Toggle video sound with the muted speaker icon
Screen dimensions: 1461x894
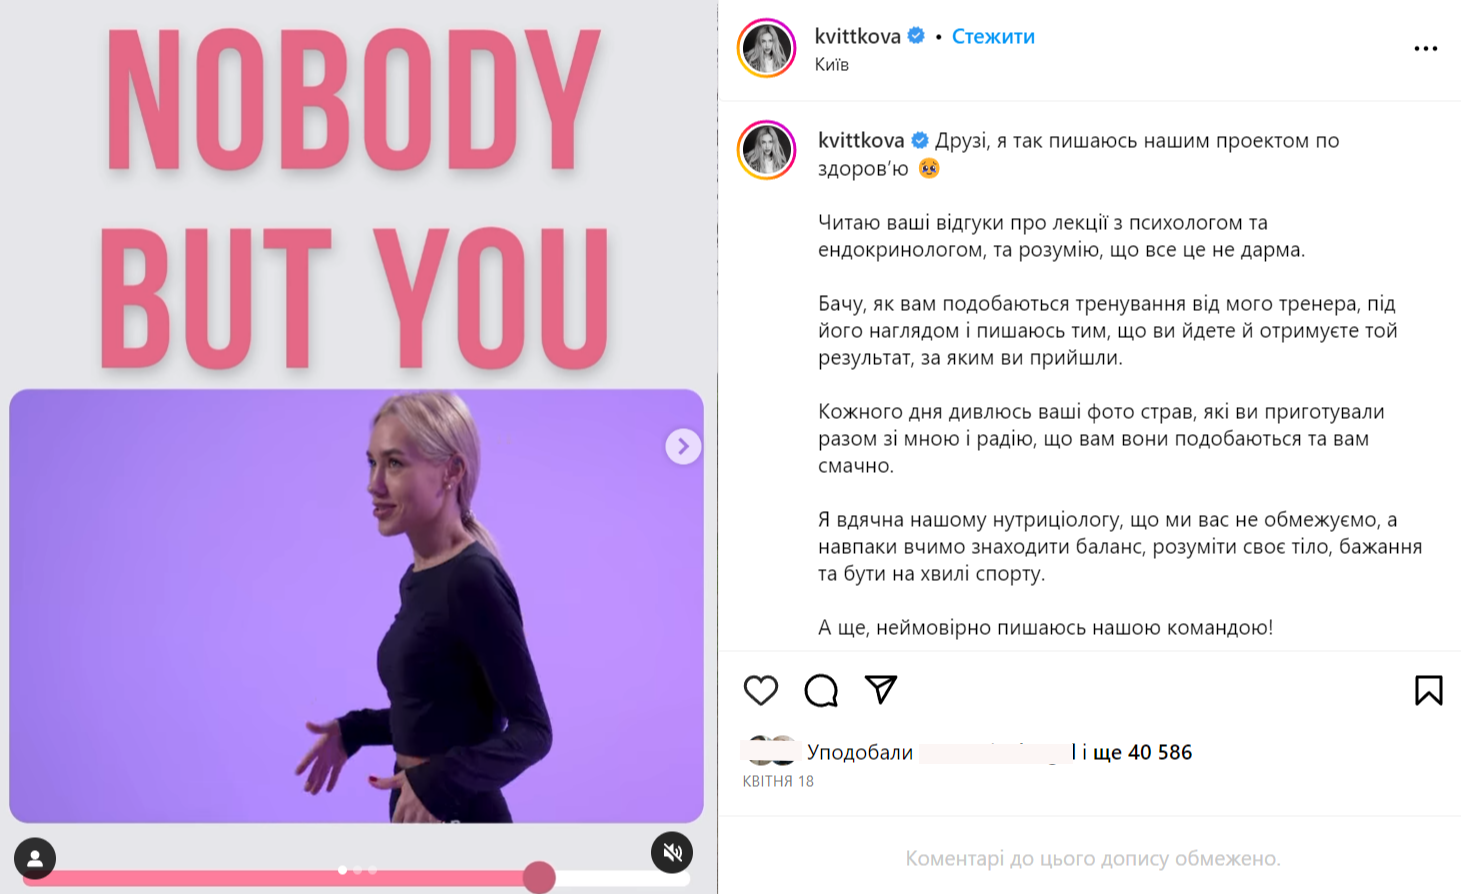click(672, 852)
